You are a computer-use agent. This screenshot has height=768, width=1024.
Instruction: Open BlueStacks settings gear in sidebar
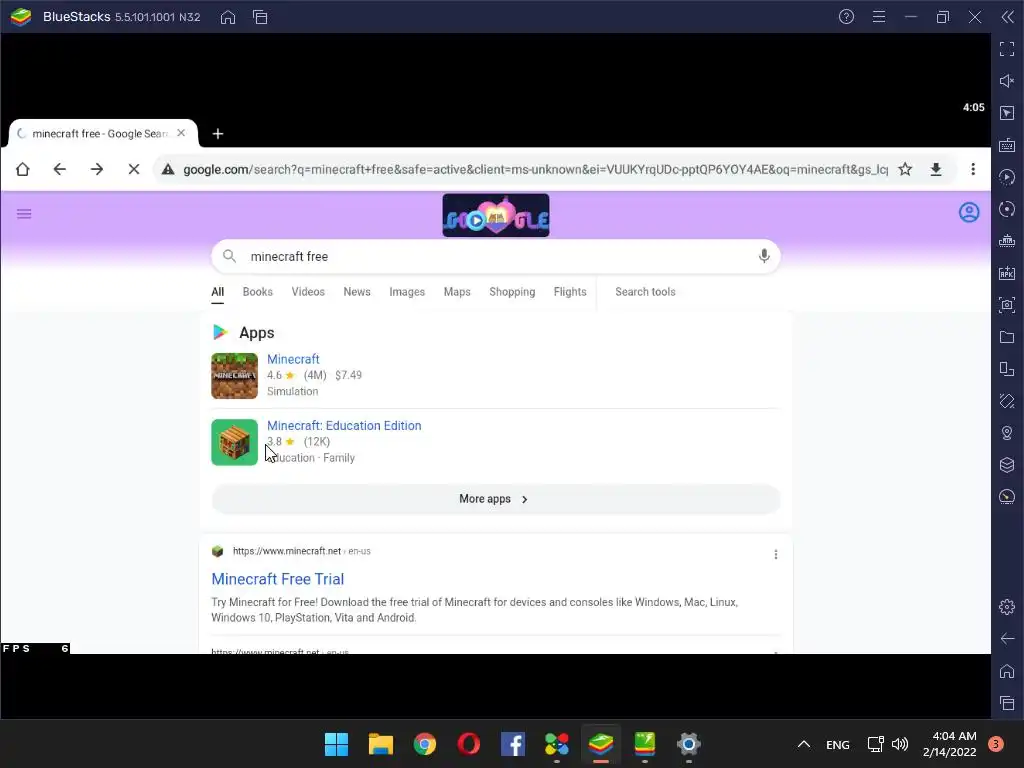point(1007,607)
